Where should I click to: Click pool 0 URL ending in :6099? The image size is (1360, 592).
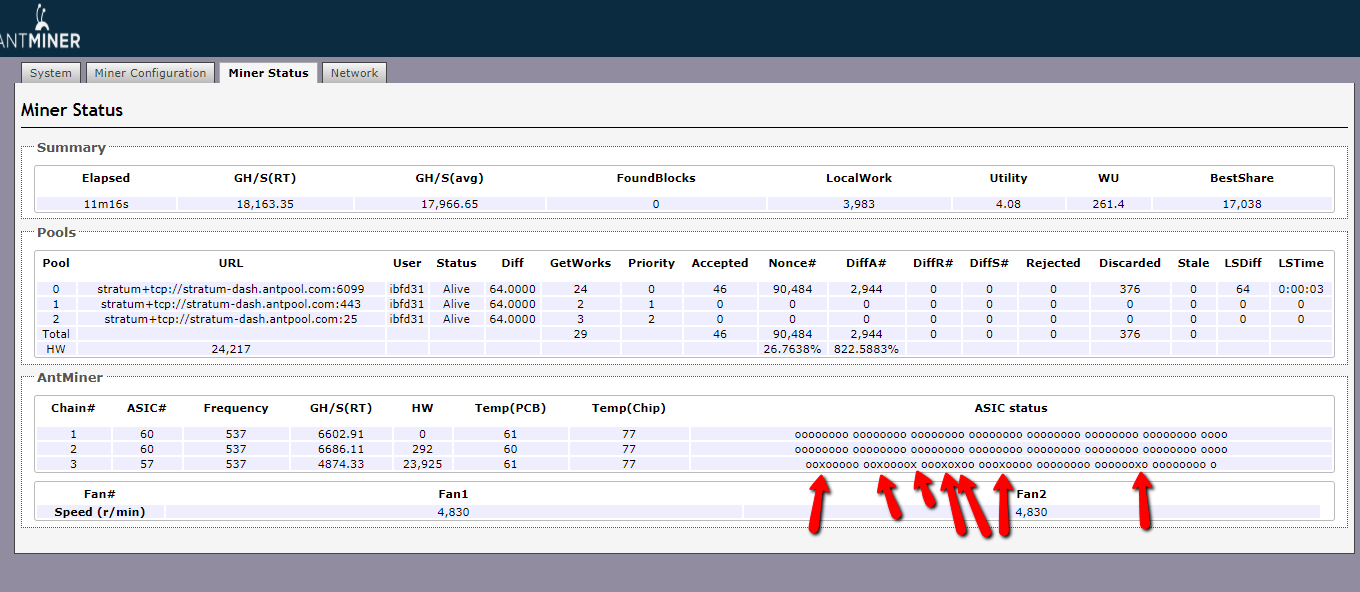(x=231, y=289)
